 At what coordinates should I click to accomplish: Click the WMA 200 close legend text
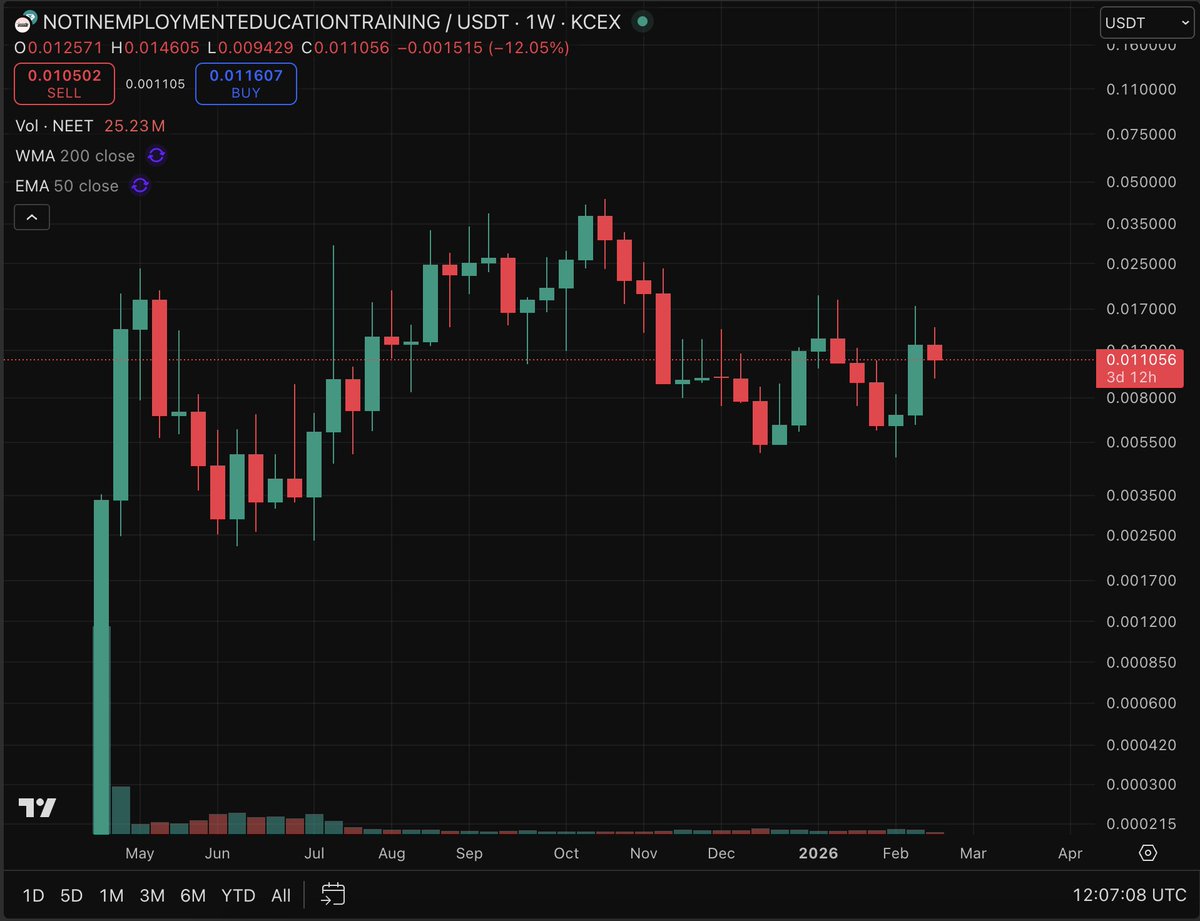click(x=75, y=156)
